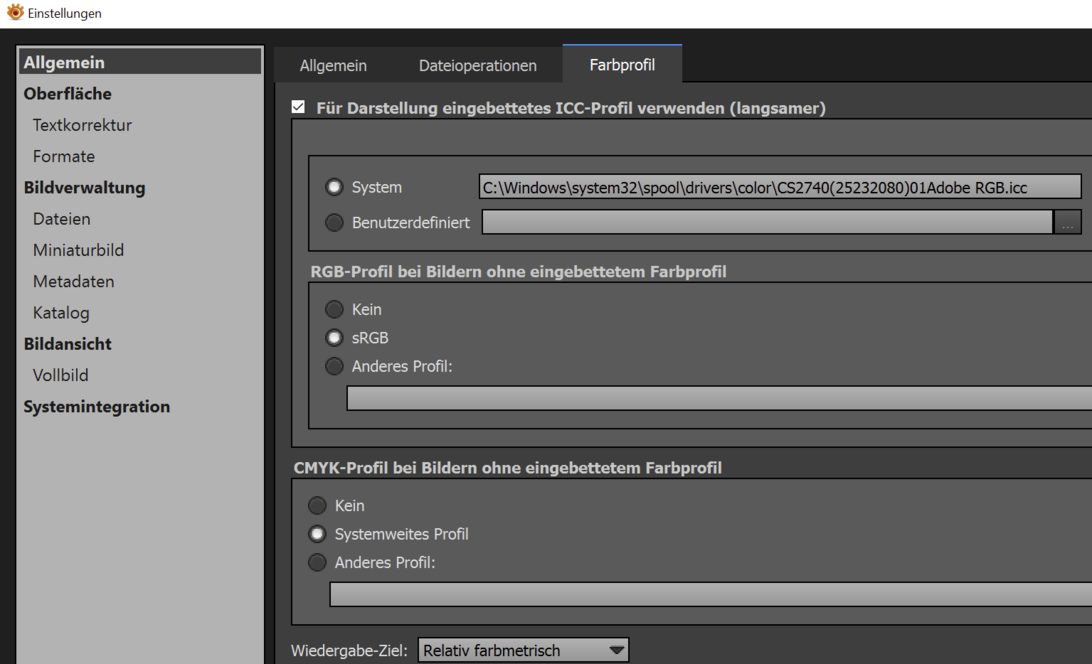Click the System ICC profile path field
Image resolution: width=1092 pixels, height=664 pixels.
779,187
